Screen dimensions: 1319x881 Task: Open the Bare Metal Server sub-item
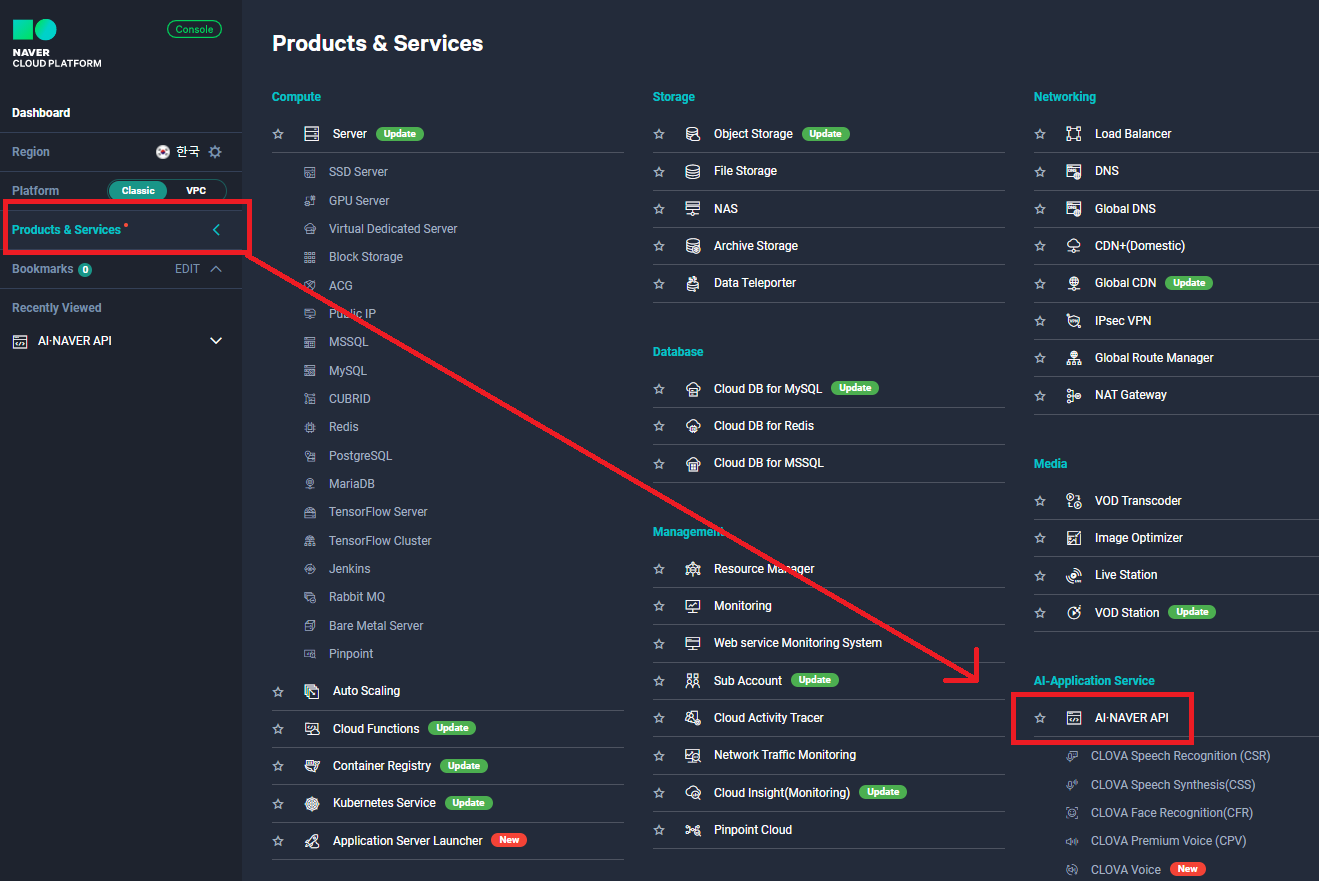coord(376,626)
